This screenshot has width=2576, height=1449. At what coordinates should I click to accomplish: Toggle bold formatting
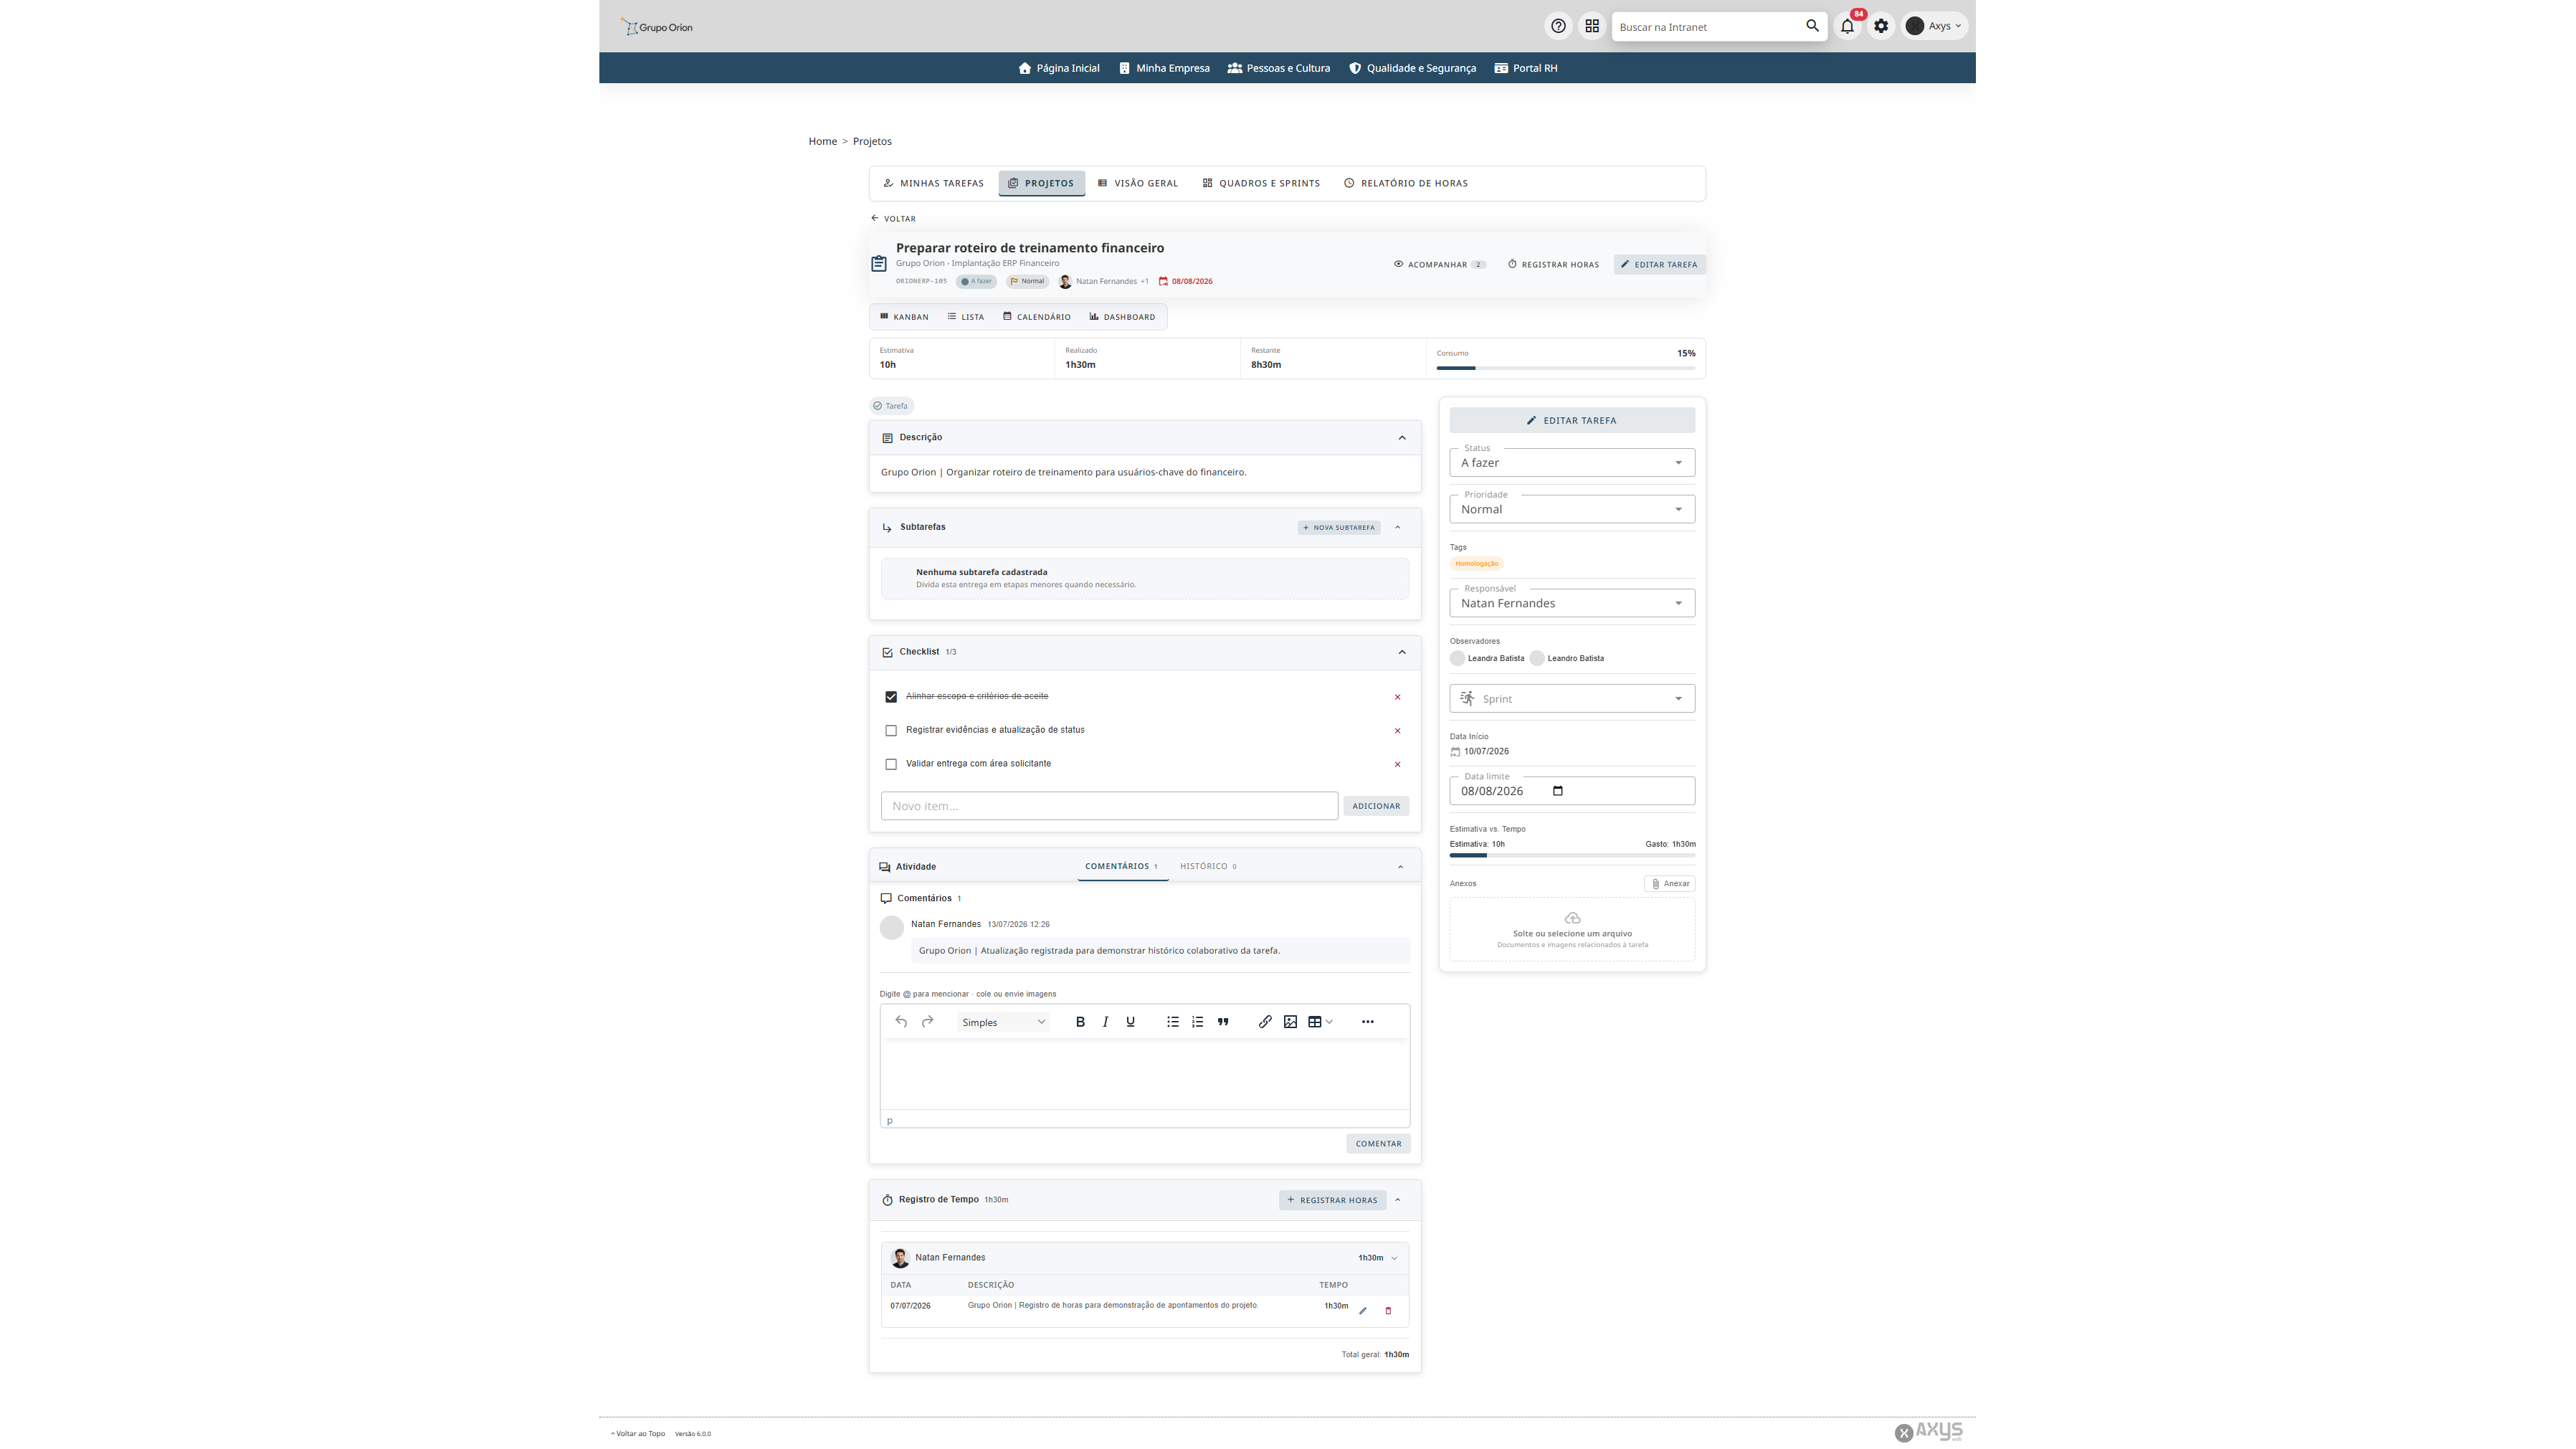[1080, 1021]
